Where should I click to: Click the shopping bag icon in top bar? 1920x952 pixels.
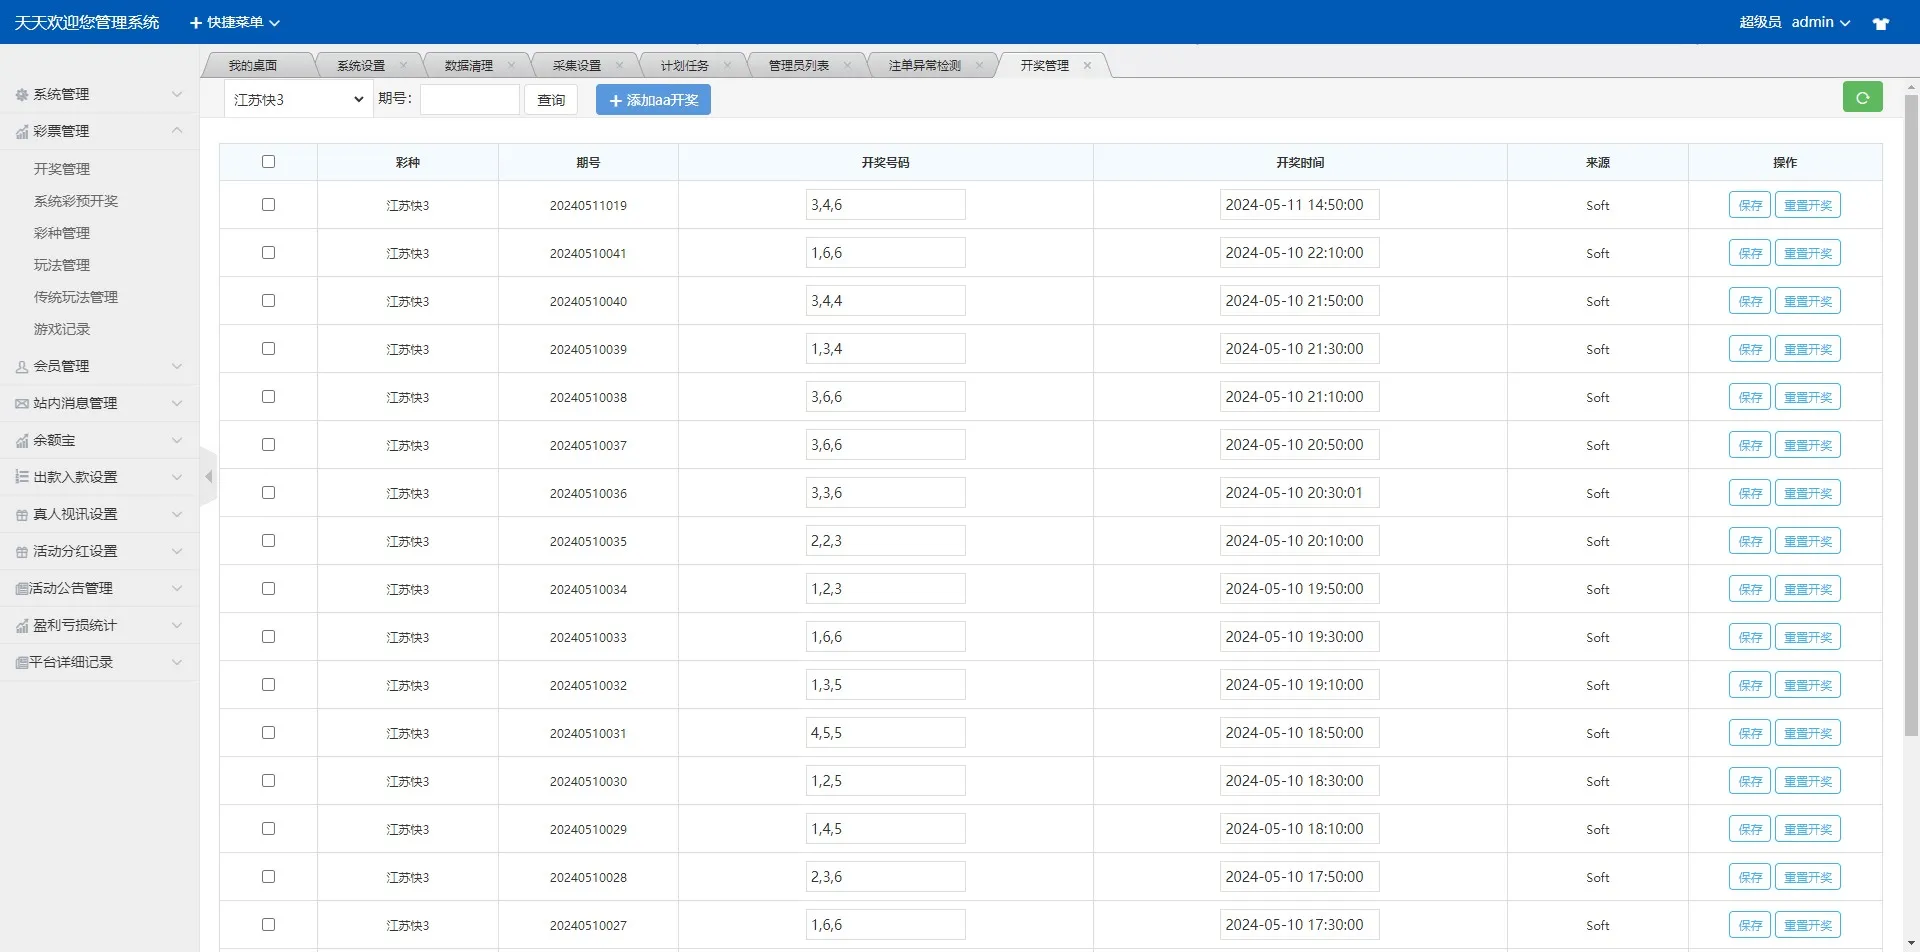1882,22
